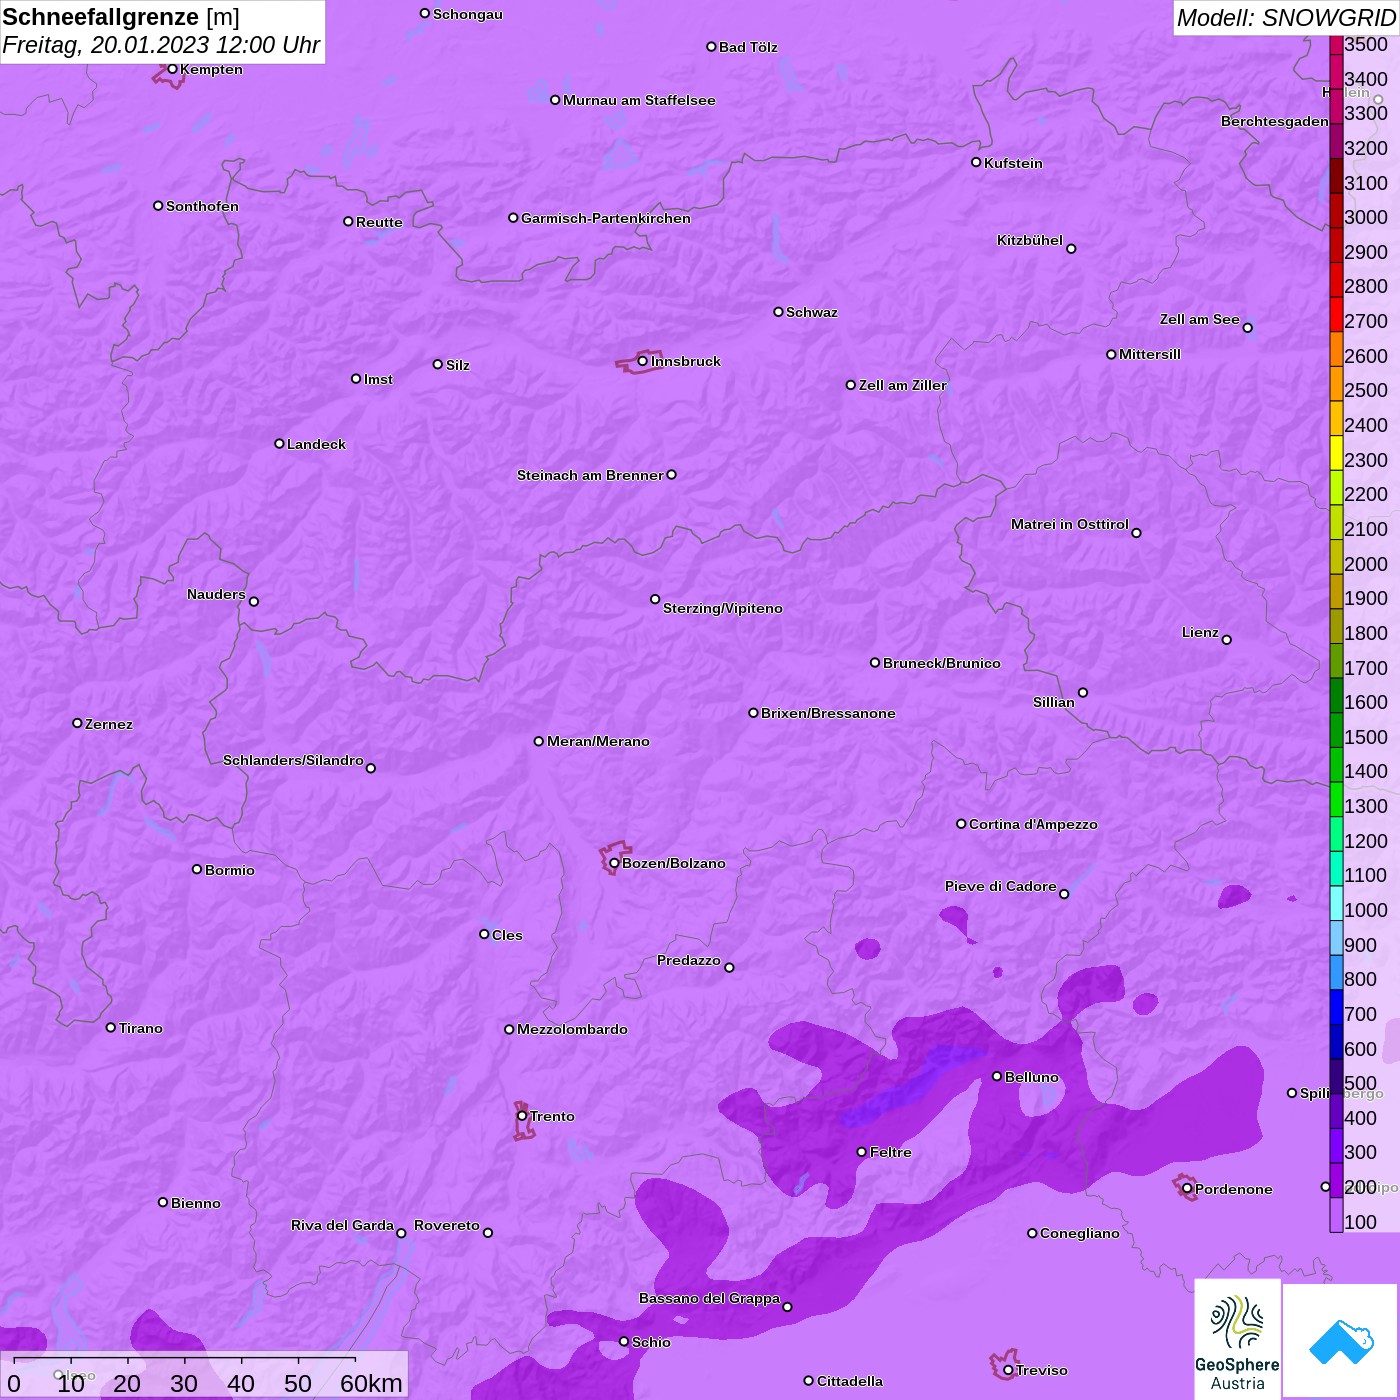Click the blue mountain logo icon
The width and height of the screenshot is (1400, 1400).
(x=1341, y=1342)
